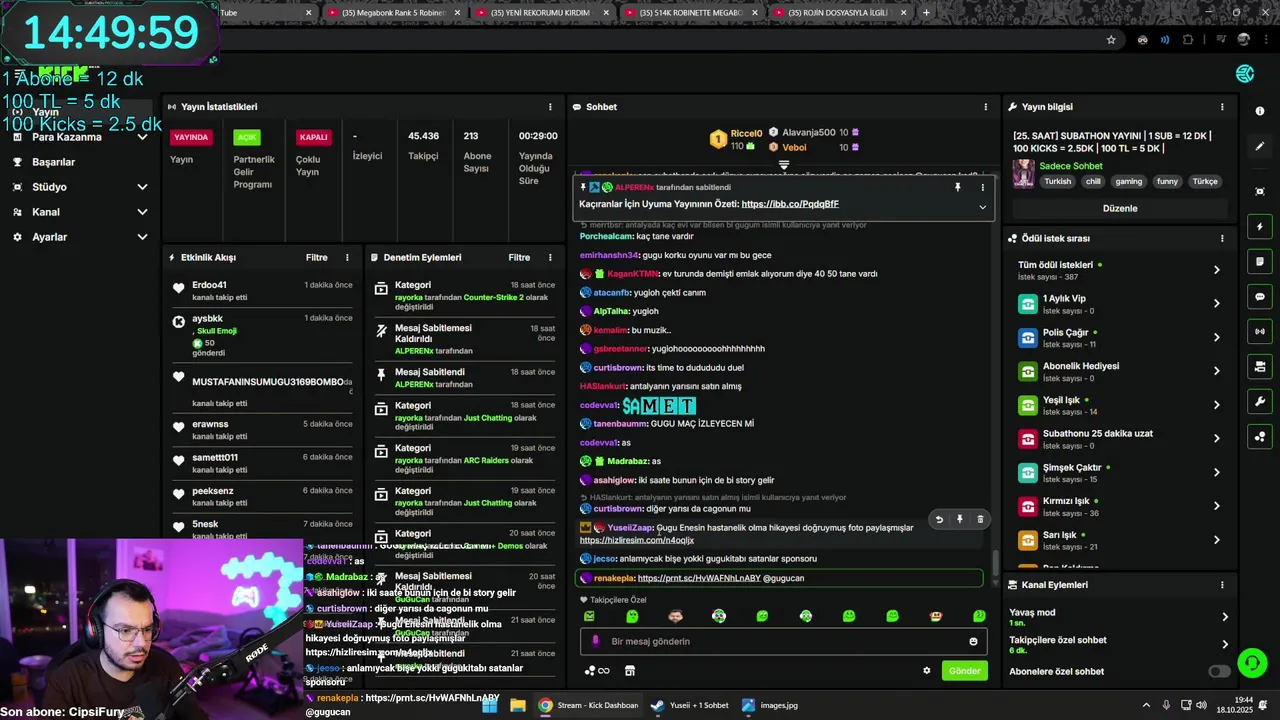Open Sohbet panel three-dot menu

985,107
